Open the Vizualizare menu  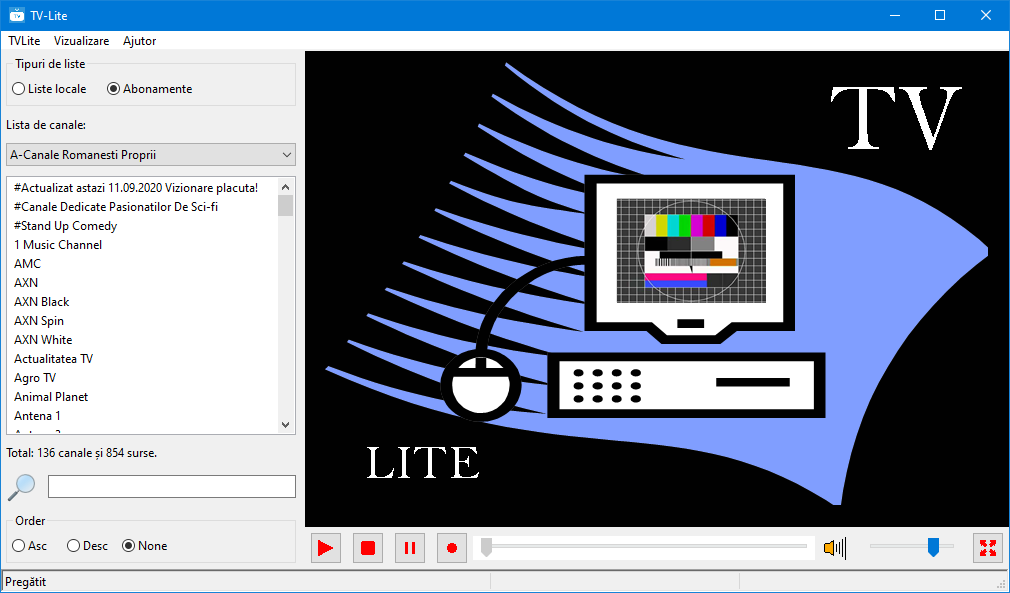click(x=81, y=41)
